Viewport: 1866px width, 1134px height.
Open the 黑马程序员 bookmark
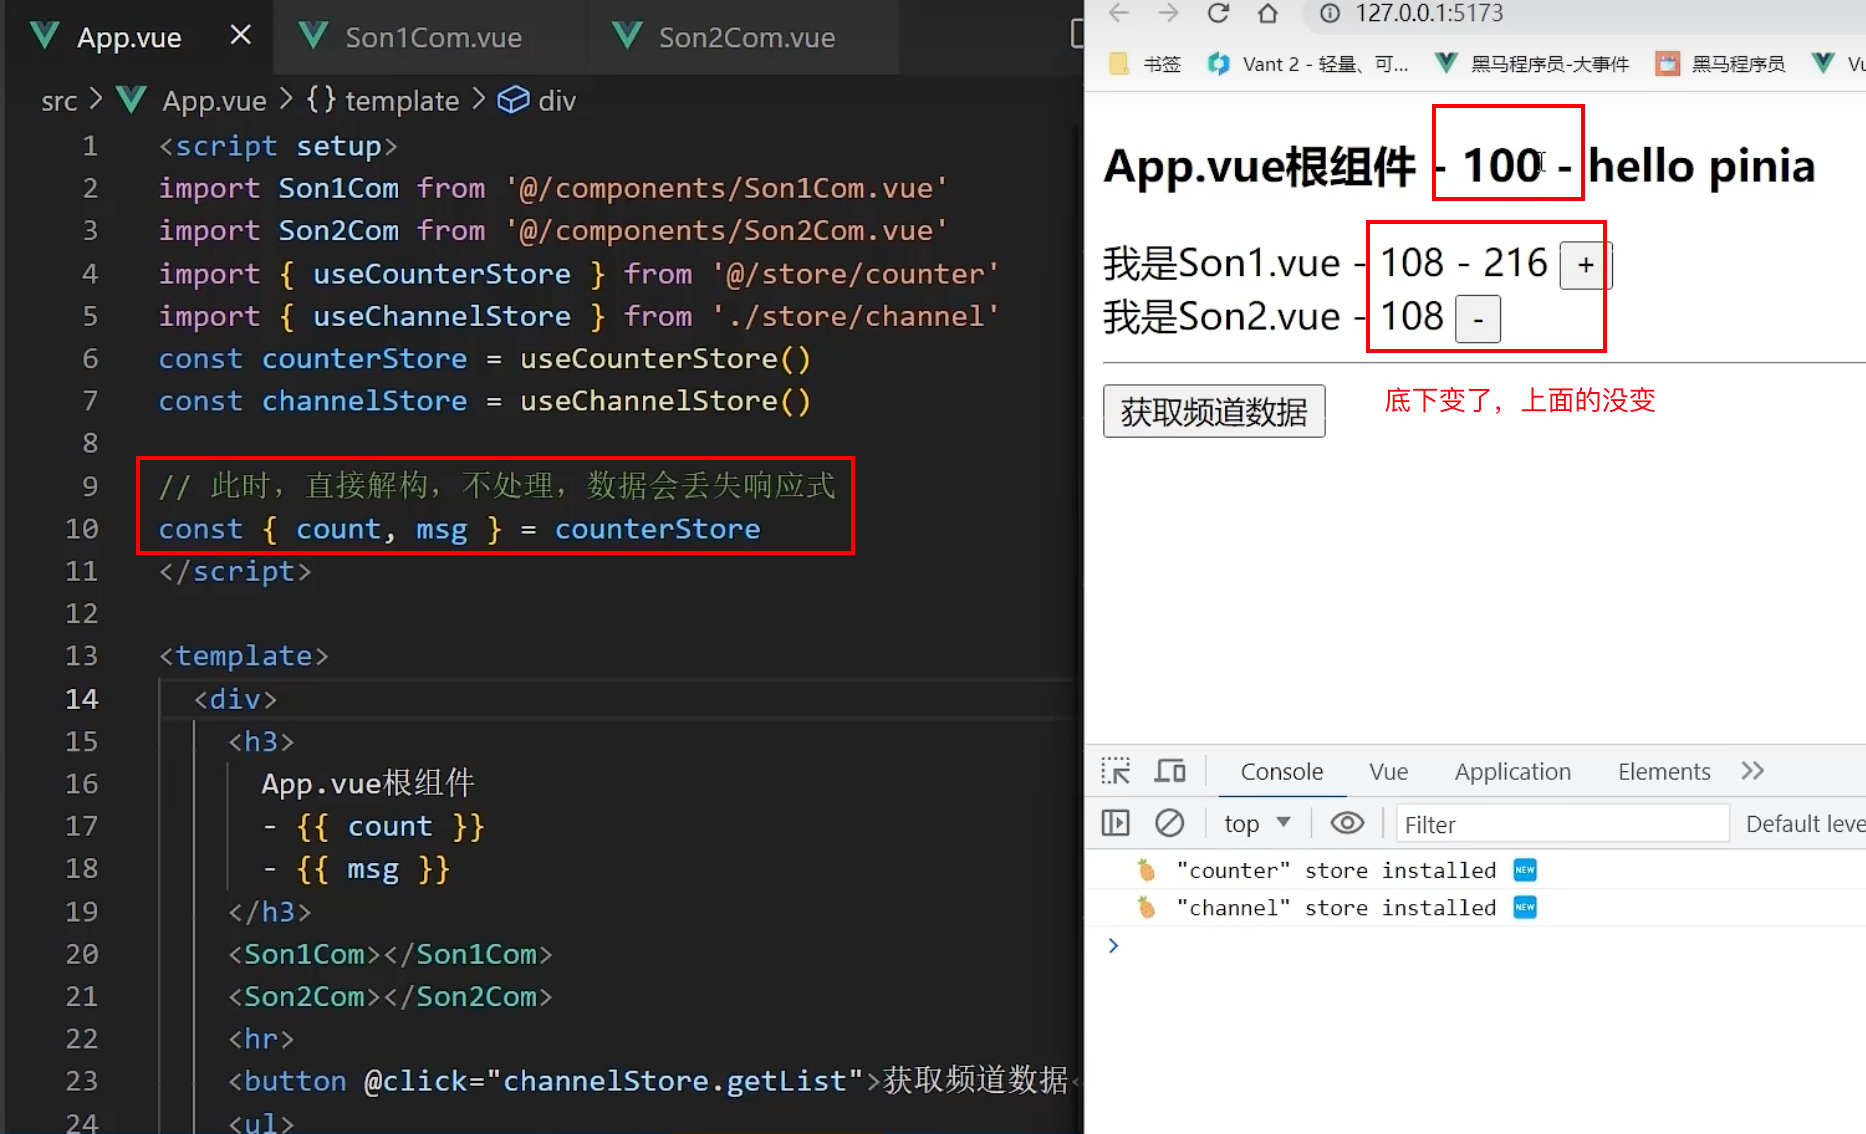1720,64
